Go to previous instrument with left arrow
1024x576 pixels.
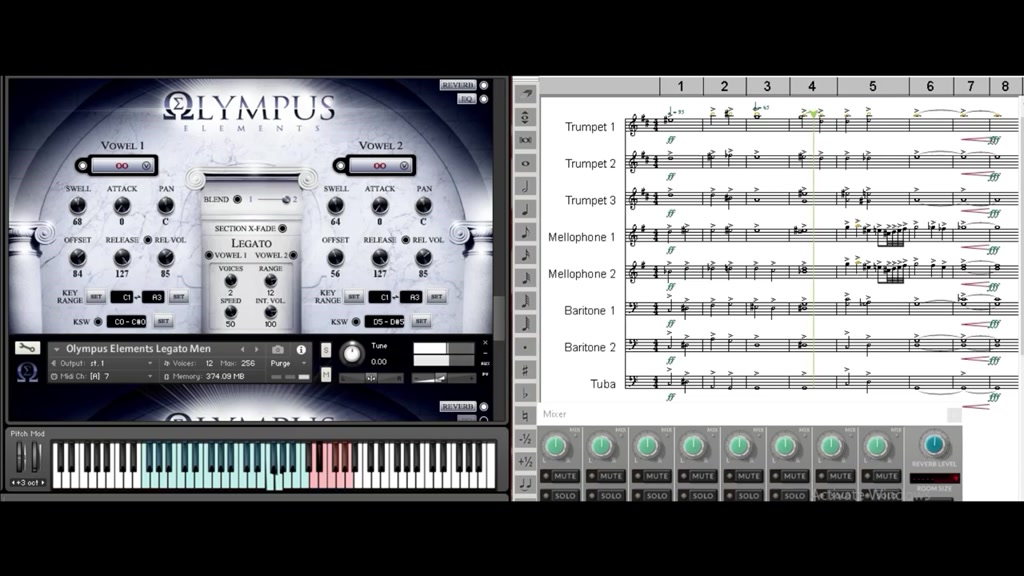click(242, 349)
